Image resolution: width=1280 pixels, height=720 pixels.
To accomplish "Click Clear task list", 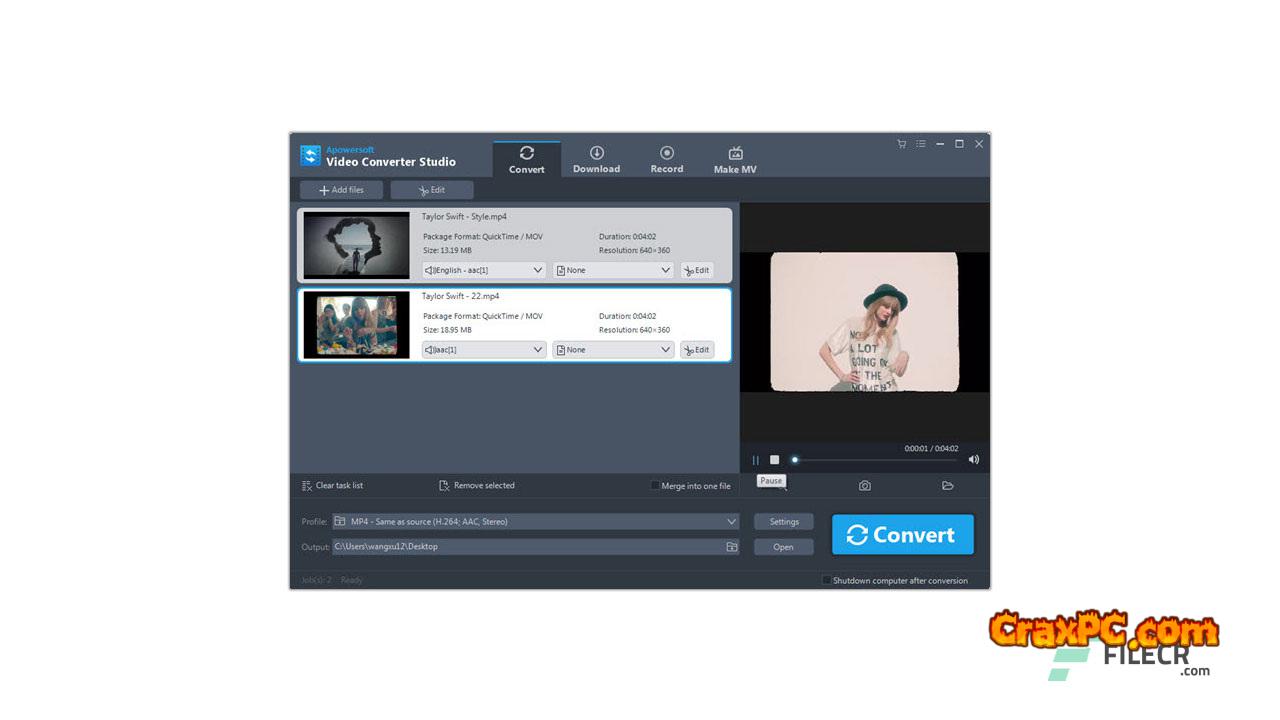I will (x=333, y=486).
